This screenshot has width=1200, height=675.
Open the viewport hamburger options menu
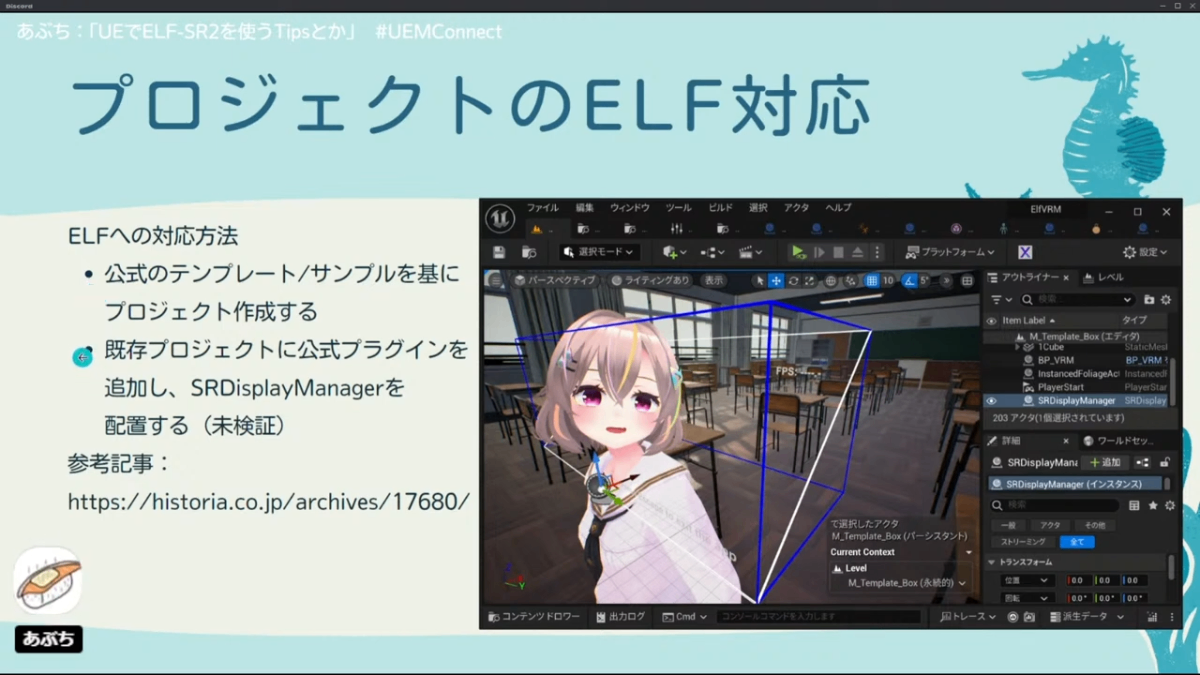(x=494, y=280)
